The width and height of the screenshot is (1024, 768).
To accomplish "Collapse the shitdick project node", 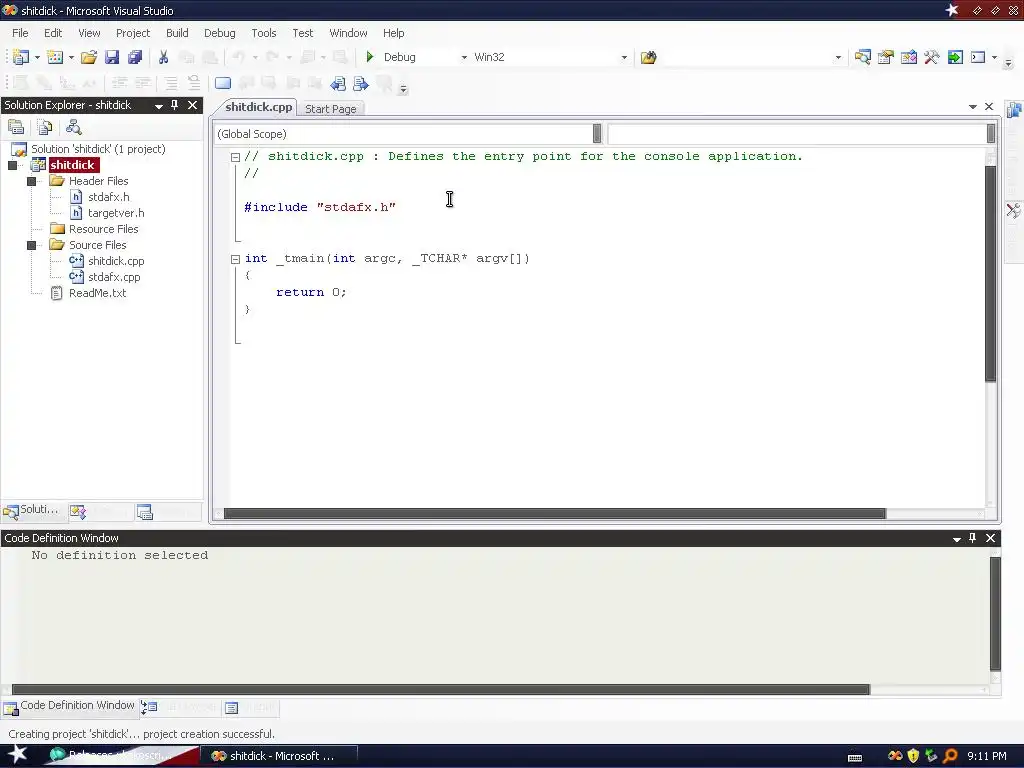I will [x=12, y=165].
